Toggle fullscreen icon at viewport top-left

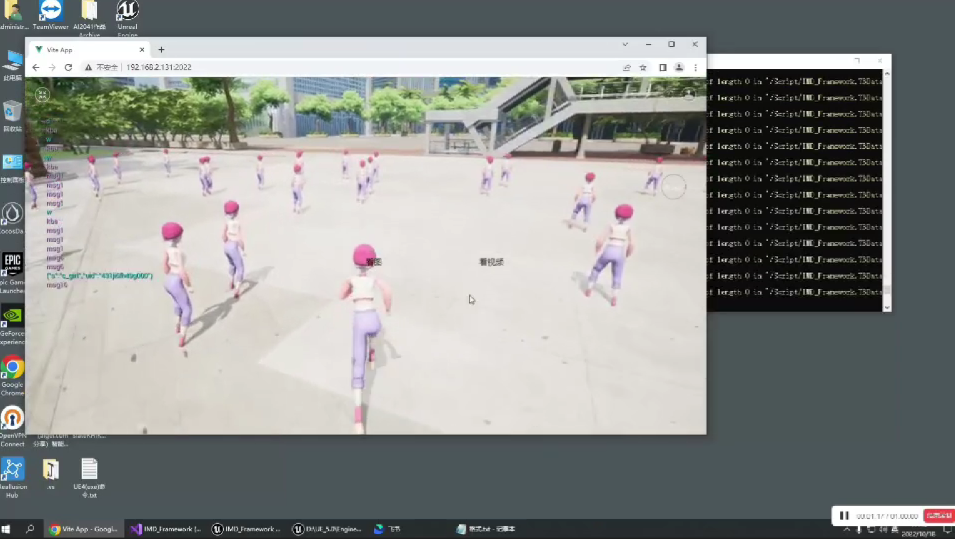[42, 94]
